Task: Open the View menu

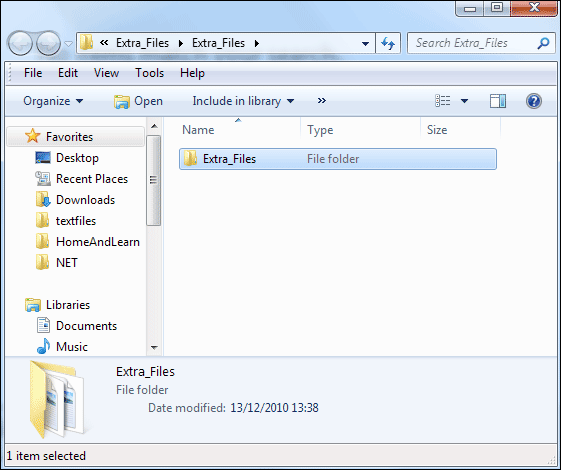Action: [x=106, y=73]
